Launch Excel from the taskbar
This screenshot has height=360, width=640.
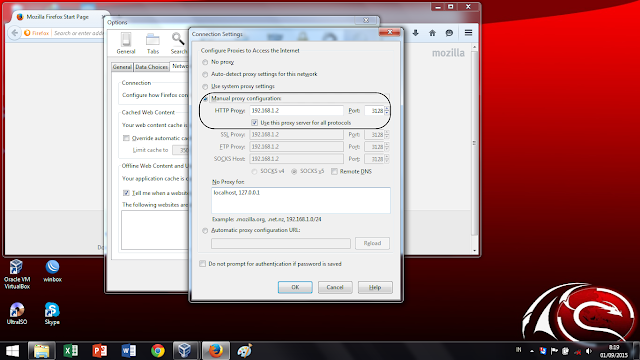(71, 351)
